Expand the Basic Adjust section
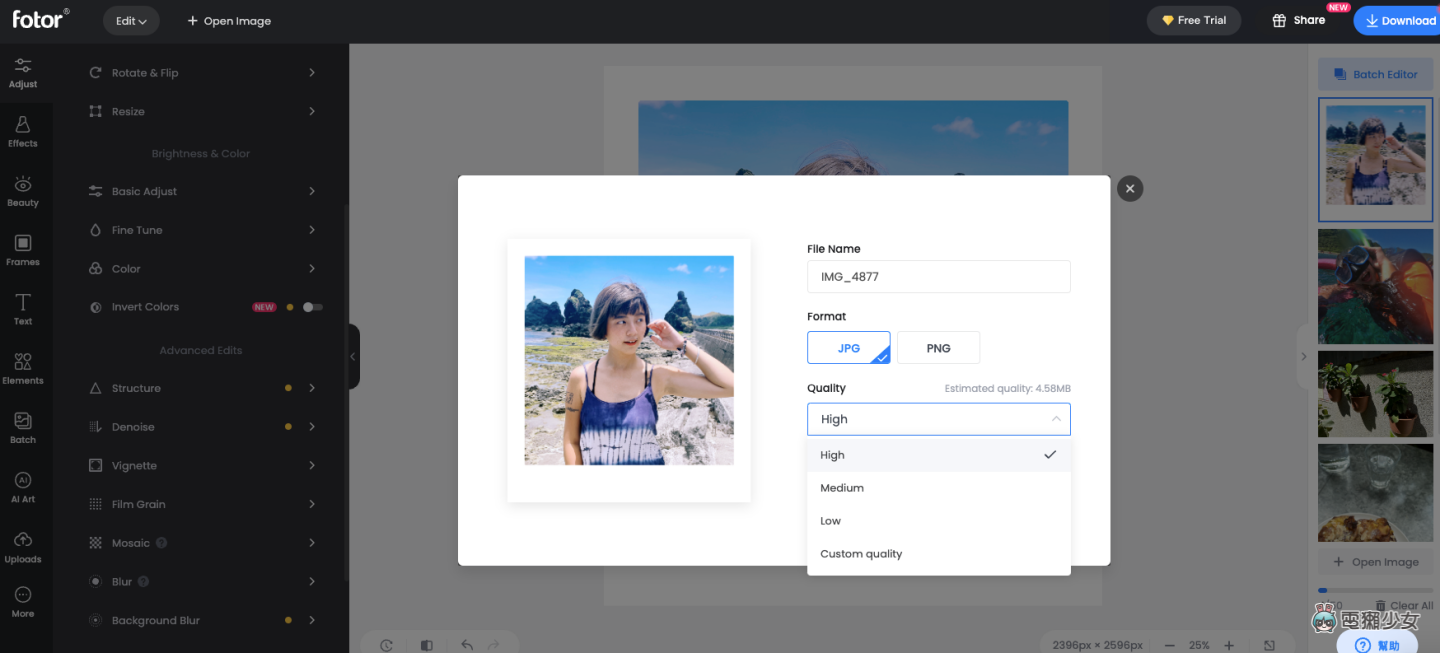 point(202,191)
